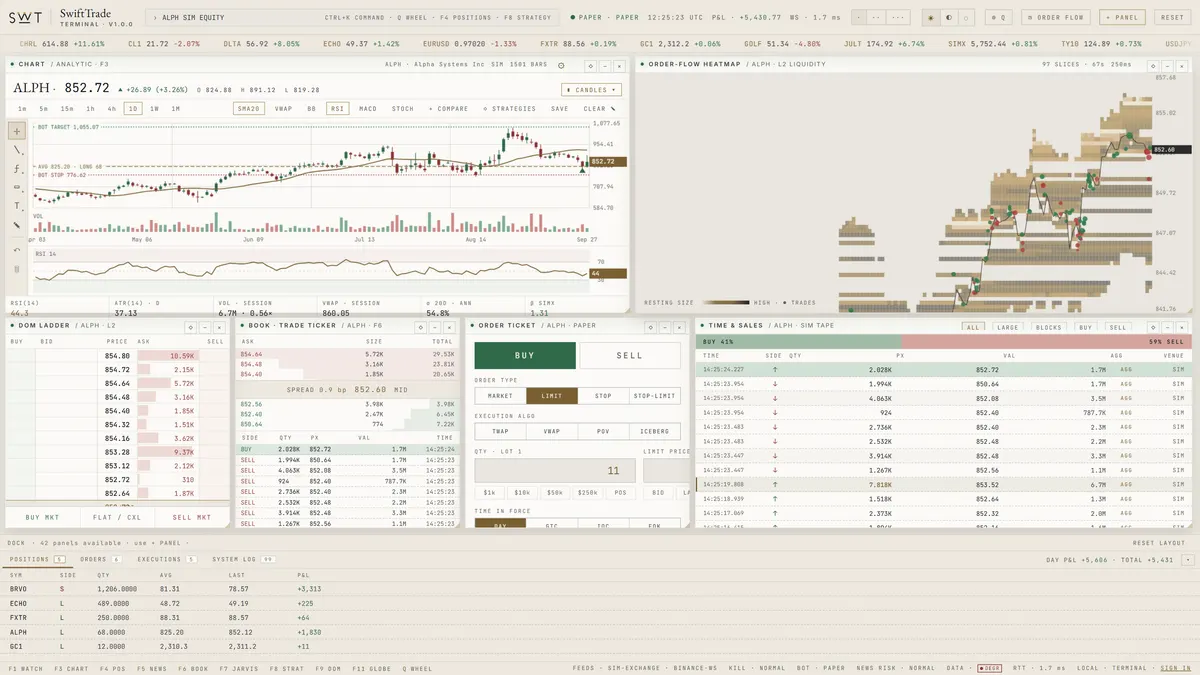Viewport: 1200px width, 675px height.
Task: Open the Strategies menu
Action: tap(509, 108)
